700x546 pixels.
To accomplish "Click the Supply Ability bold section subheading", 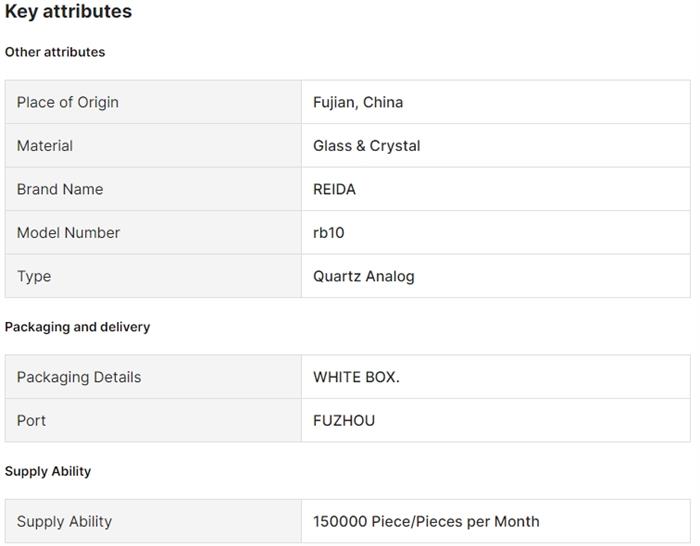I will point(48,471).
